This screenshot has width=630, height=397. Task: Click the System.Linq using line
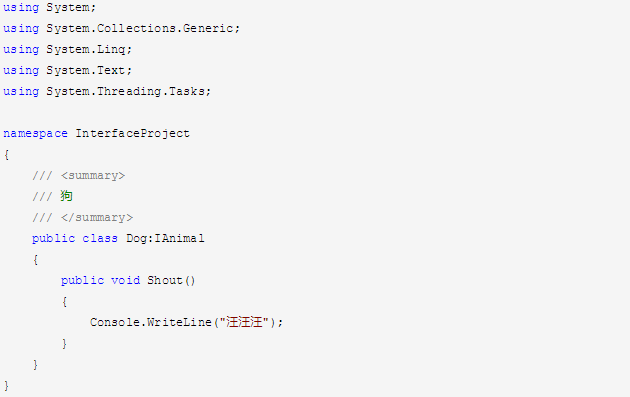(68, 49)
